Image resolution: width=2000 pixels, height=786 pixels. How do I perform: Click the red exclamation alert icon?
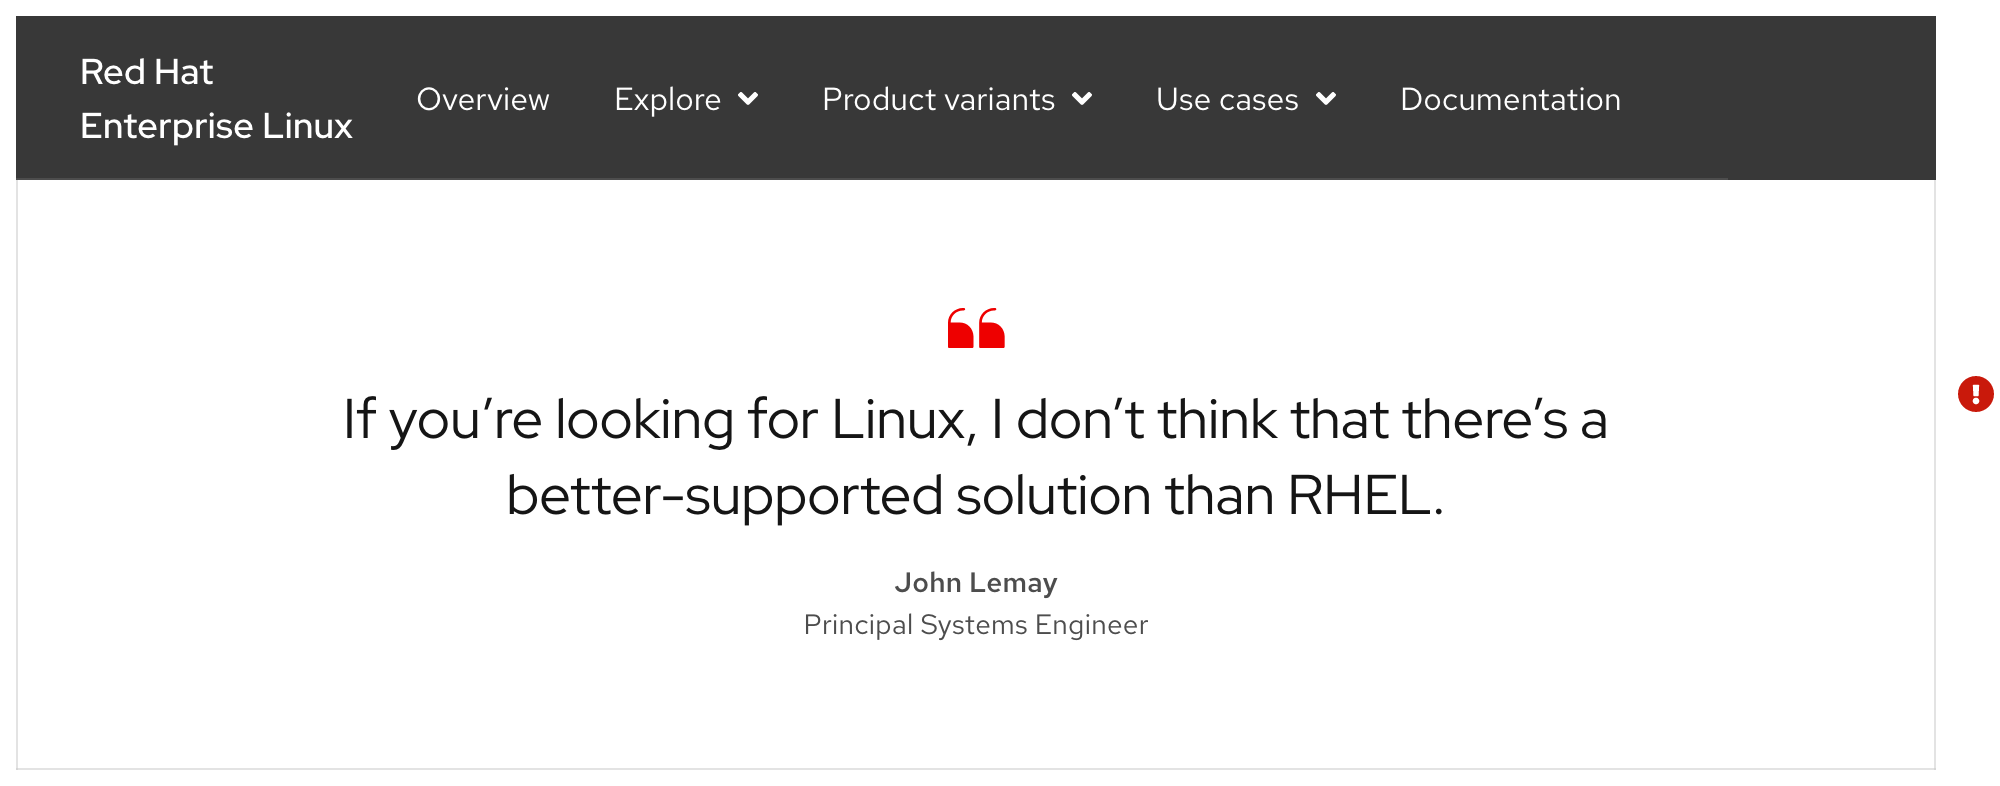click(1975, 395)
